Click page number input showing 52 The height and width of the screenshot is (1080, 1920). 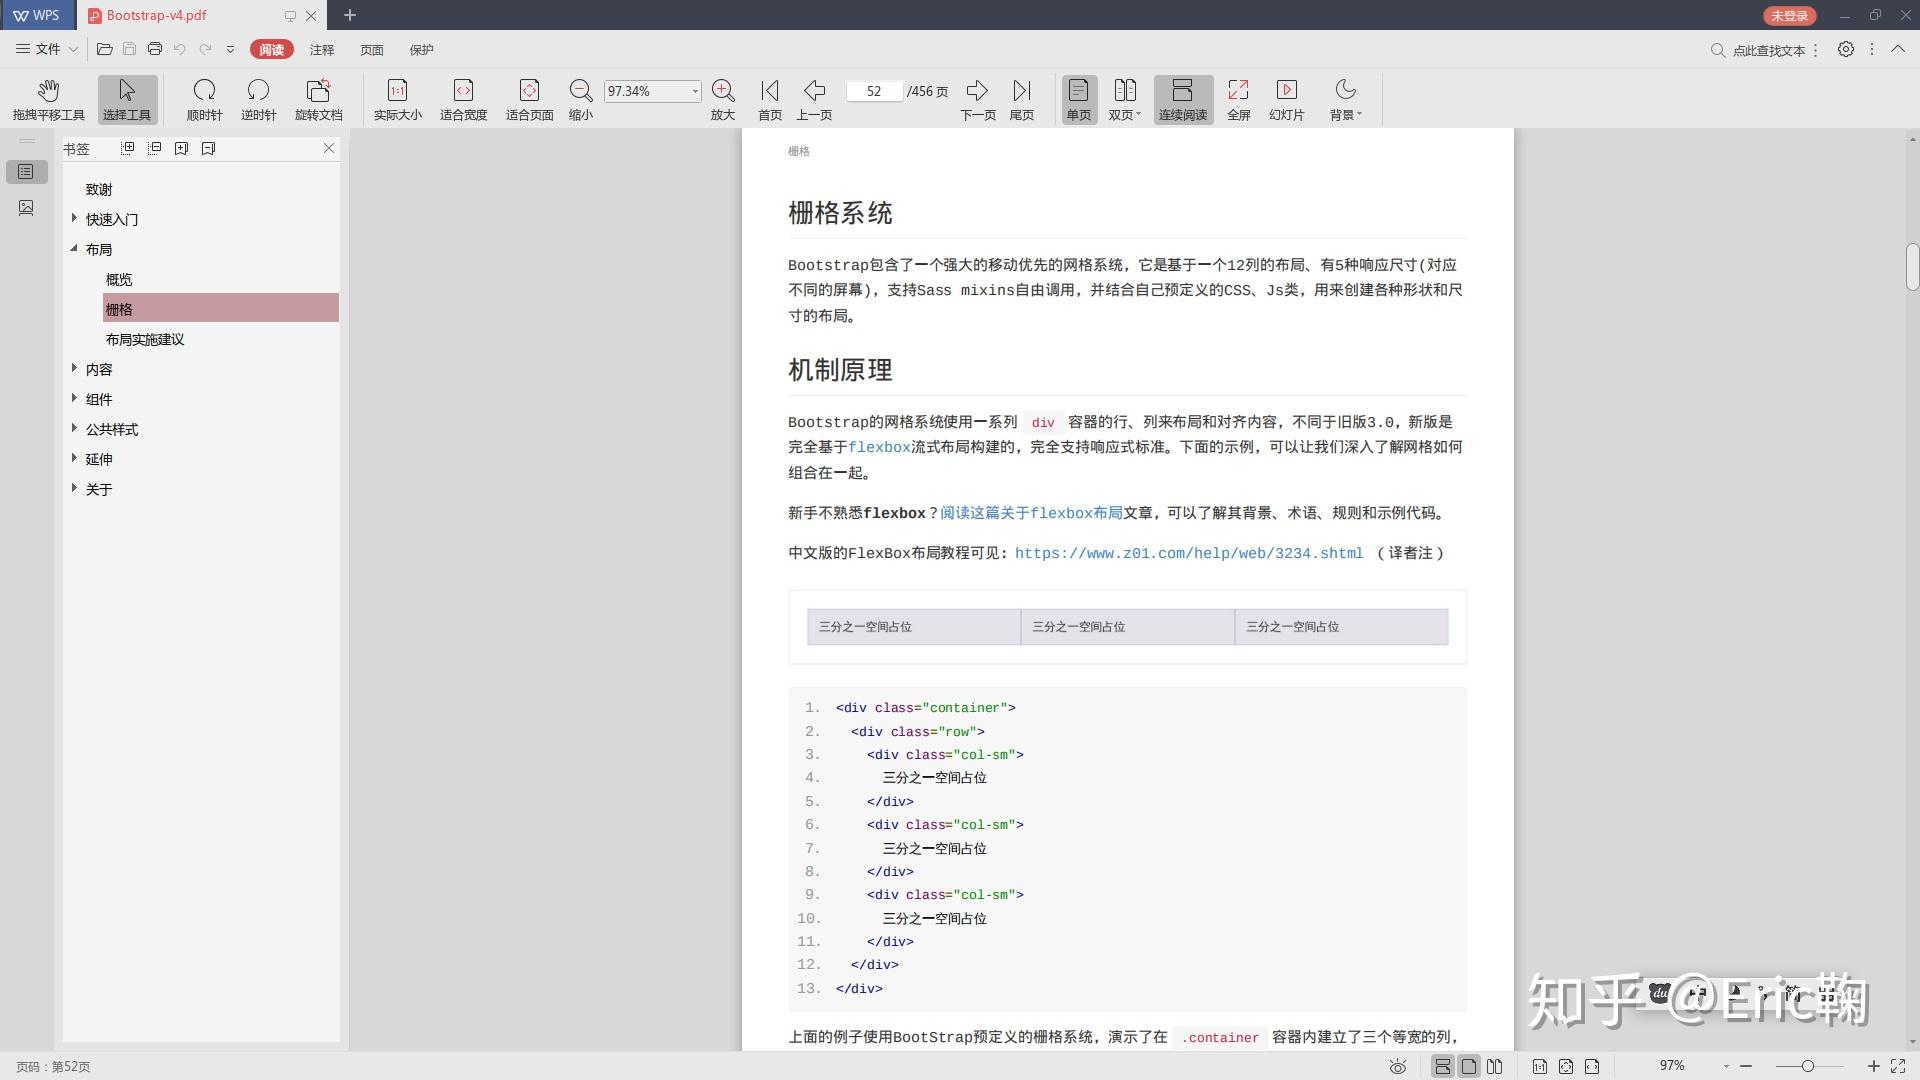(x=874, y=91)
